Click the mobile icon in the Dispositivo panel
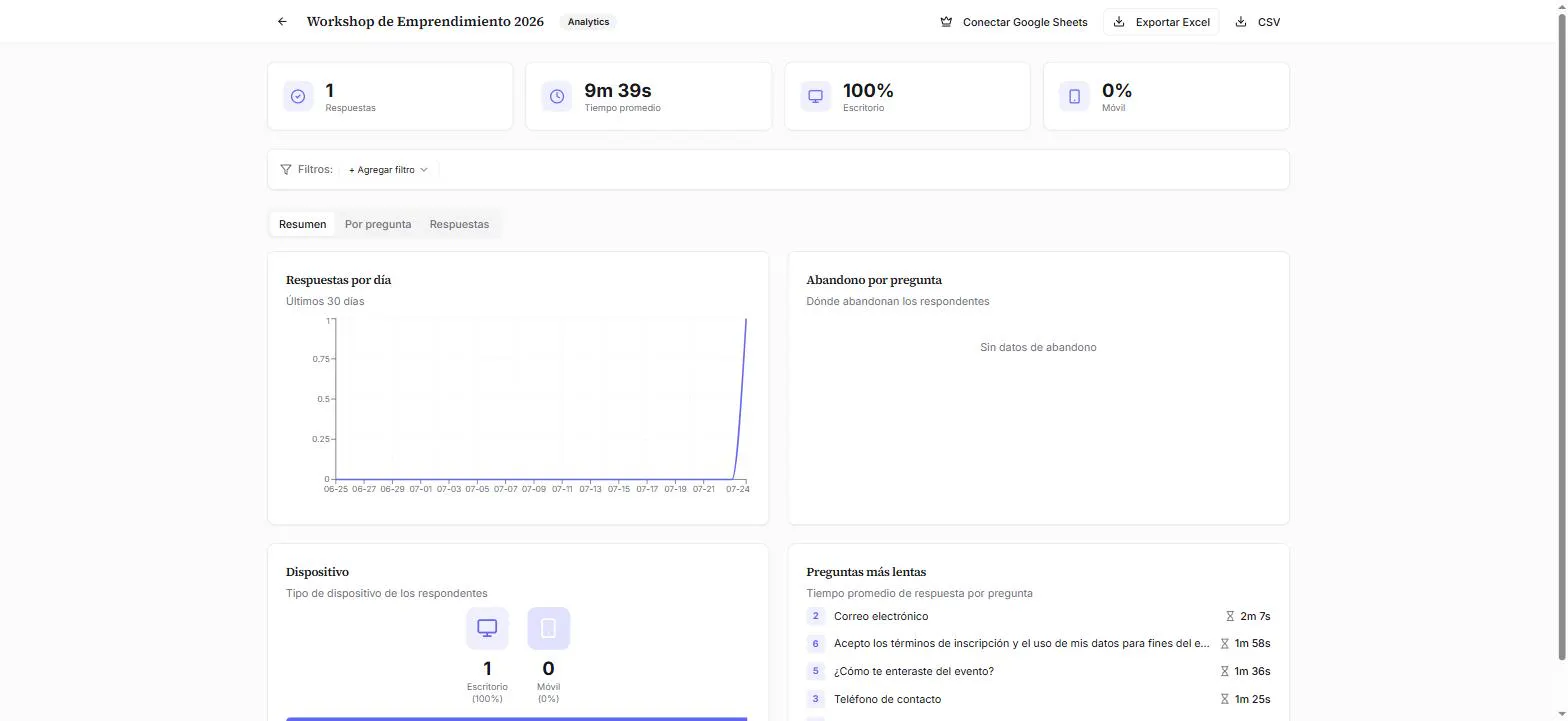1568x721 pixels. pos(548,628)
